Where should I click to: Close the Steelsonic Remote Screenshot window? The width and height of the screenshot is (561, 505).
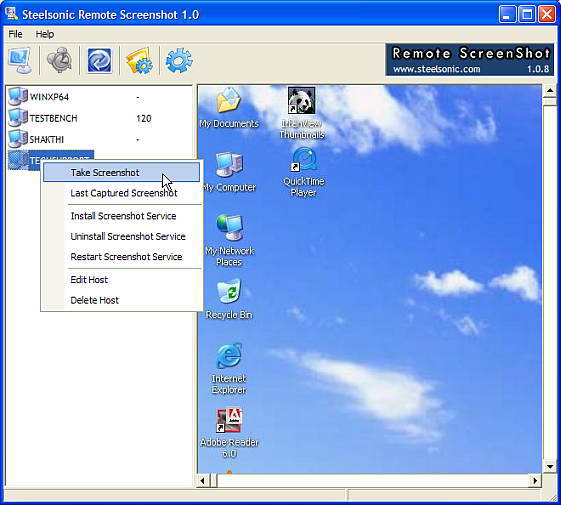pyautogui.click(x=547, y=14)
